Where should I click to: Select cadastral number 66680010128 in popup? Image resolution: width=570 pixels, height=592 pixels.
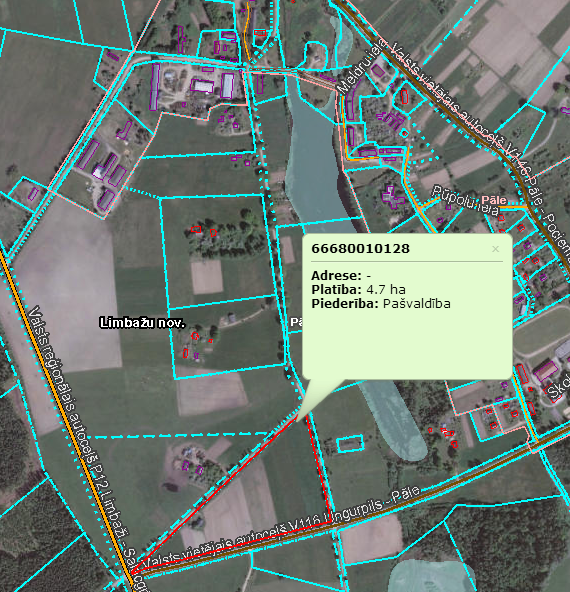tap(360, 249)
